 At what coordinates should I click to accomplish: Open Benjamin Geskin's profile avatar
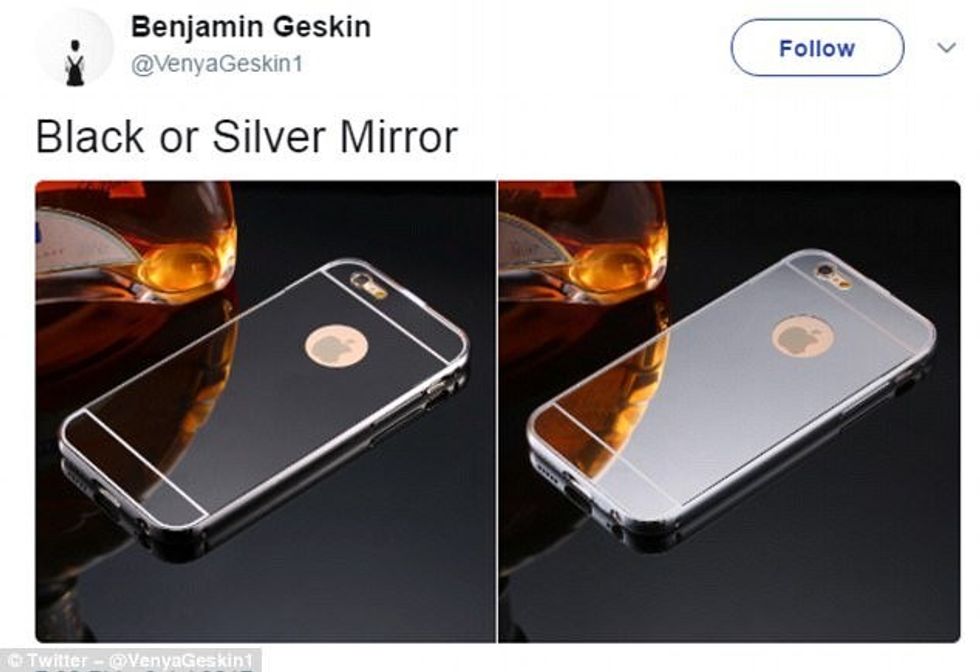75,48
